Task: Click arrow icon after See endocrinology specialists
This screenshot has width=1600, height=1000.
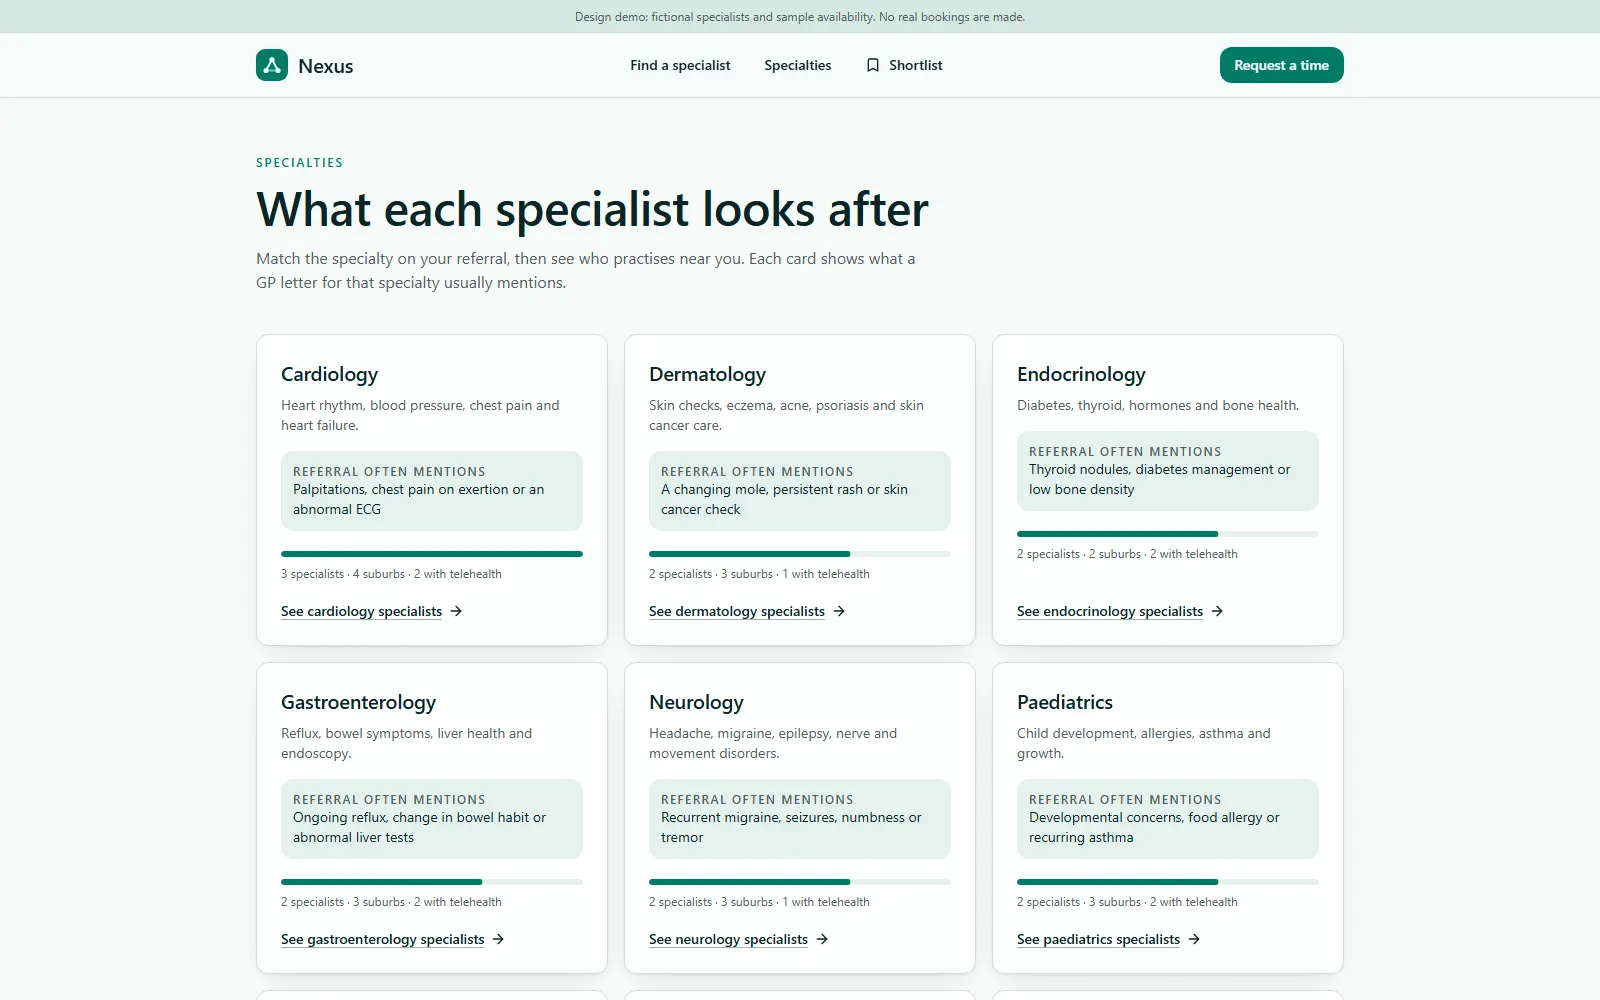Action: (x=1217, y=611)
